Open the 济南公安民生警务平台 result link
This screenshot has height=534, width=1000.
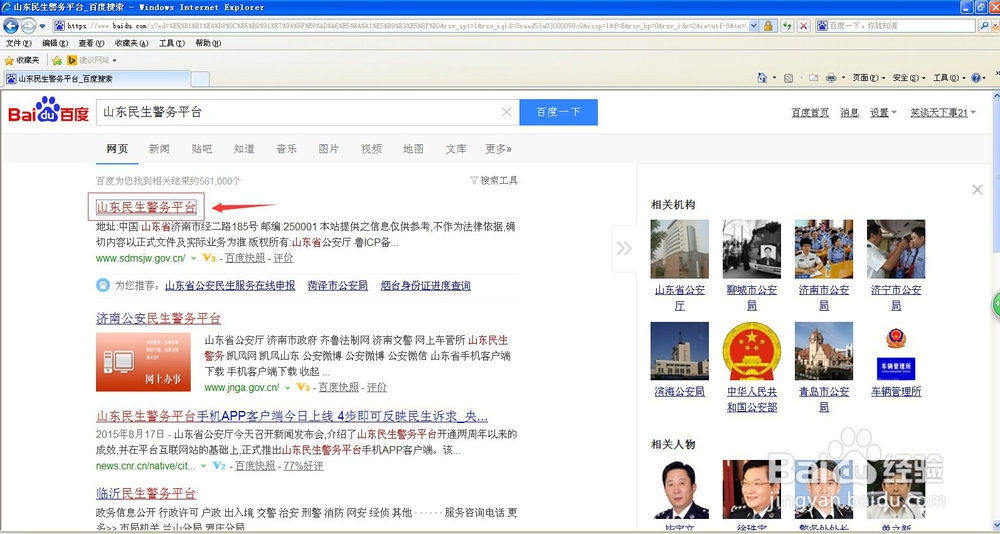tap(158, 318)
